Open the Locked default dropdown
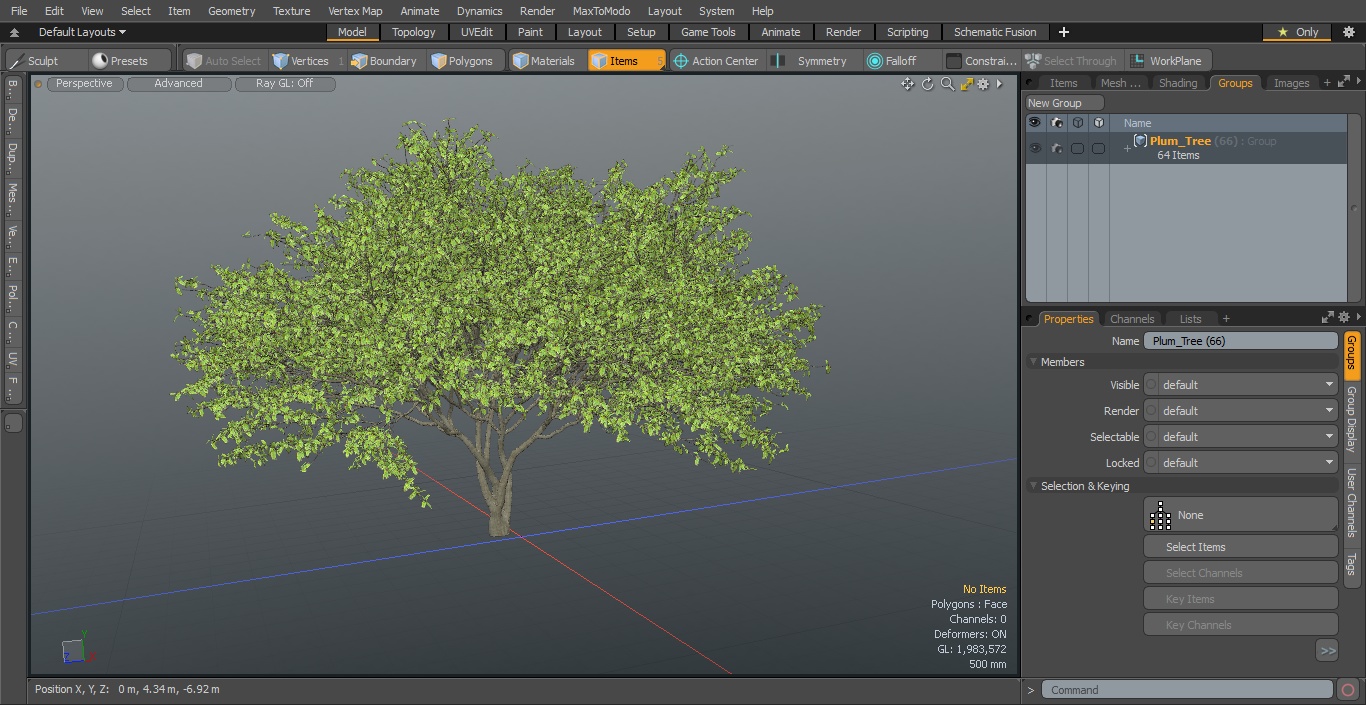Screen dimensions: 1366x705 (1248, 463)
